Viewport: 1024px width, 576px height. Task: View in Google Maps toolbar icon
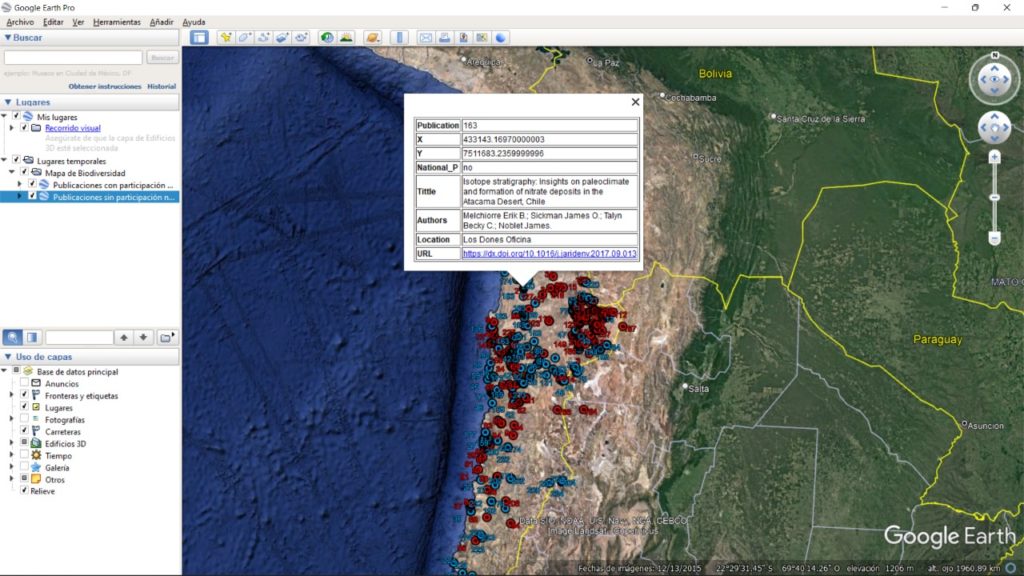482,38
